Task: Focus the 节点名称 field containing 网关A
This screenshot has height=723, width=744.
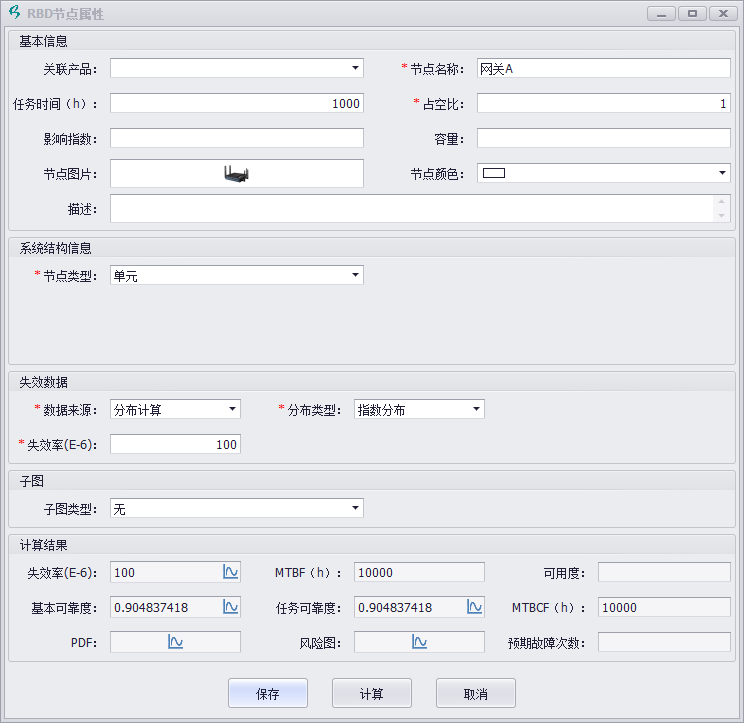Action: (604, 68)
